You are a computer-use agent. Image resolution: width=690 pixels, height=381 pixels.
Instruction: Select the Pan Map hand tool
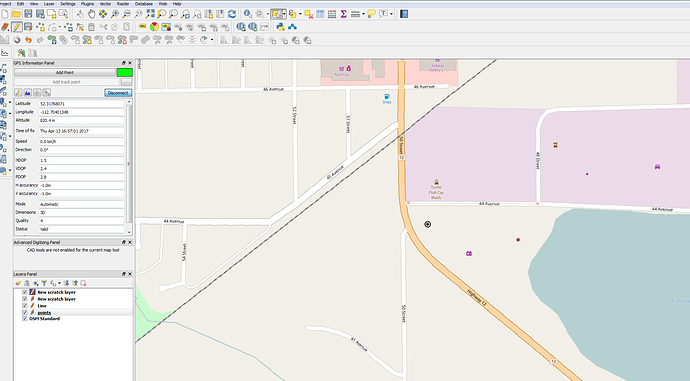(91, 14)
